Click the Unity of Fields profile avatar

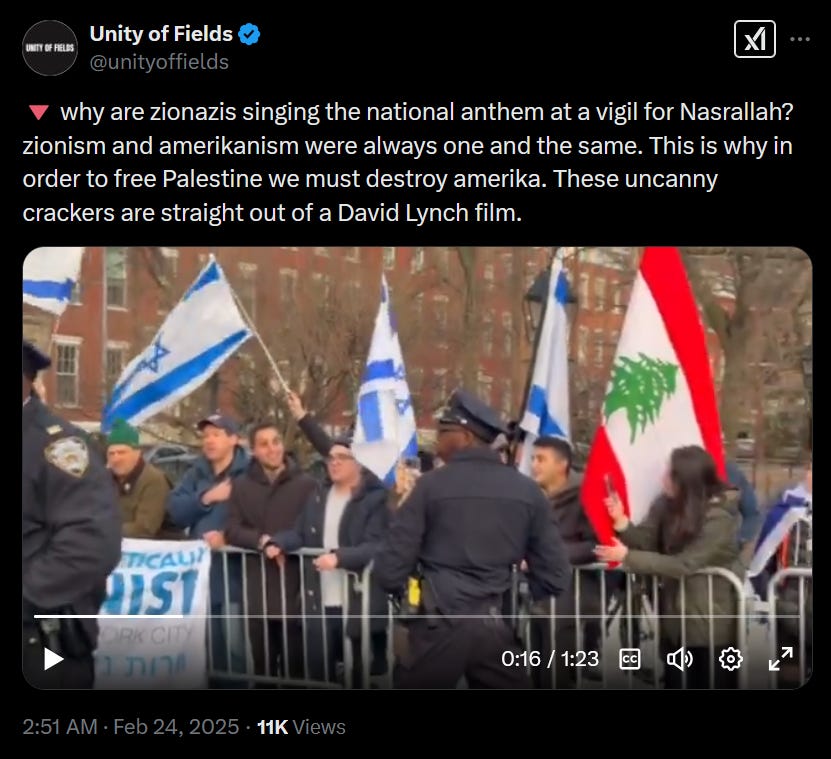coord(50,48)
